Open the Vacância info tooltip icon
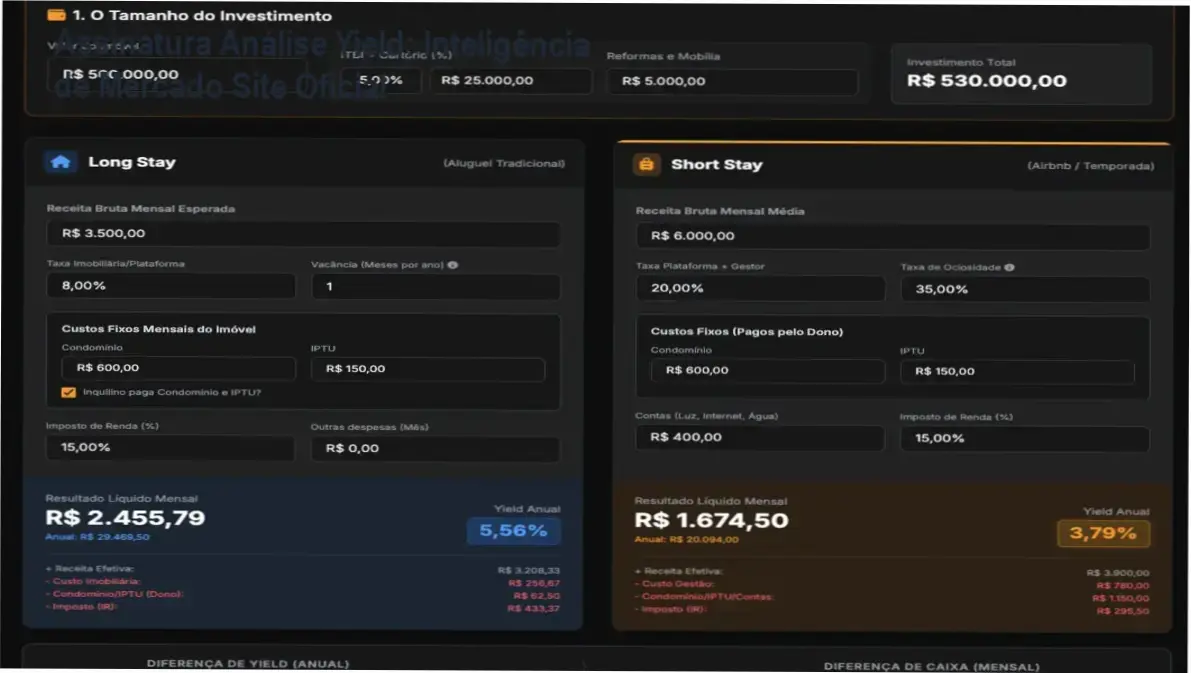Viewport: 1191px width, 673px height. [453, 265]
